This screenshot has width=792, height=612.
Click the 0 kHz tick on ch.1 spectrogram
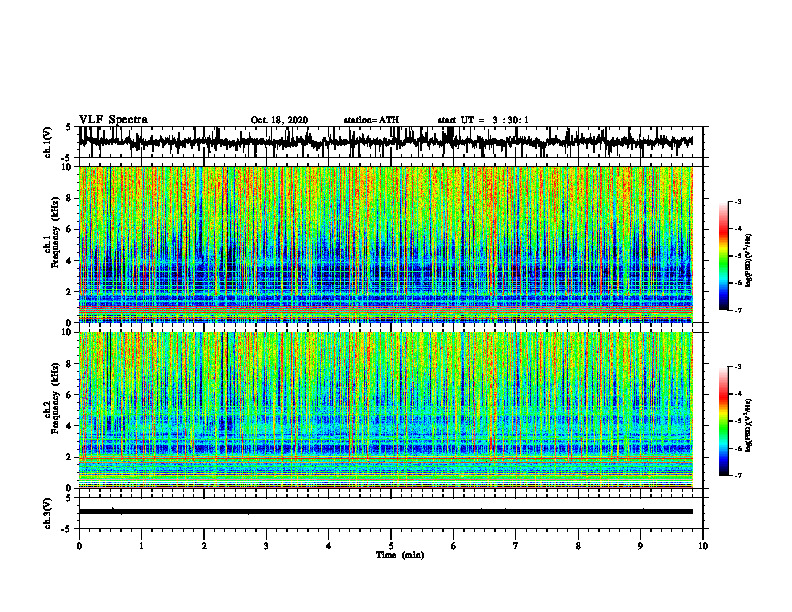[x=69, y=323]
